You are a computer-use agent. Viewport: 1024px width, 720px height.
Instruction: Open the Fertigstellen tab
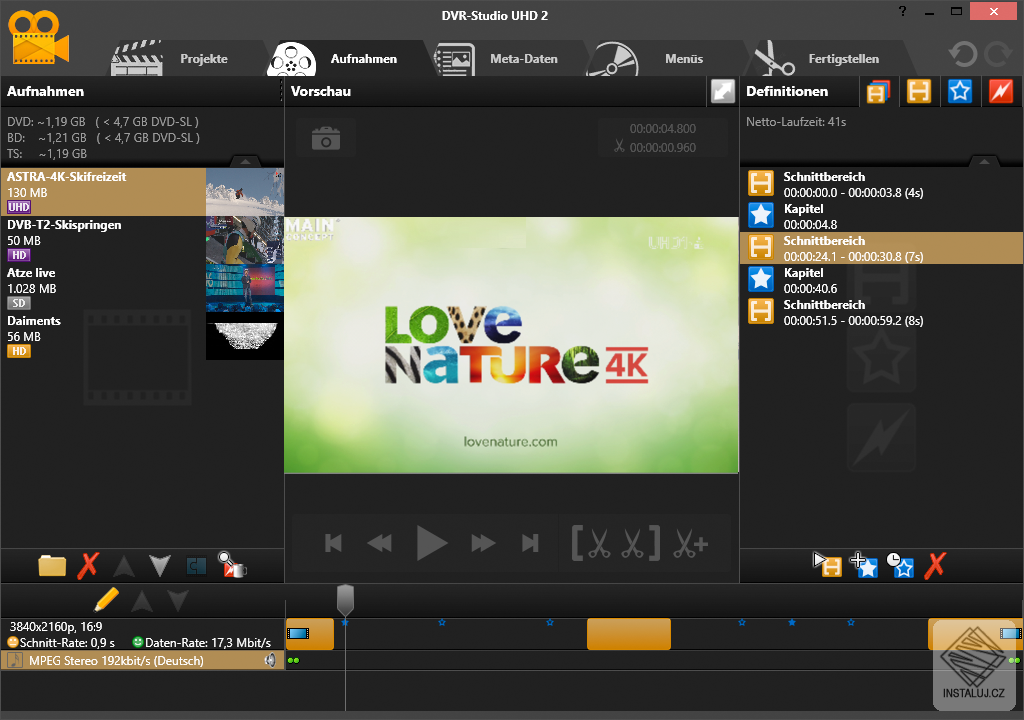pos(842,59)
